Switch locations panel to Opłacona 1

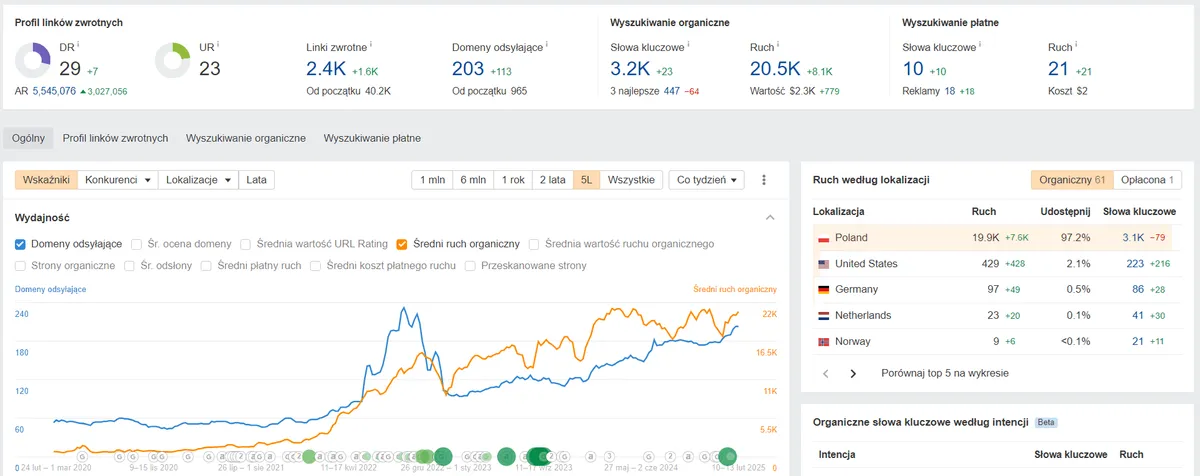1146,180
